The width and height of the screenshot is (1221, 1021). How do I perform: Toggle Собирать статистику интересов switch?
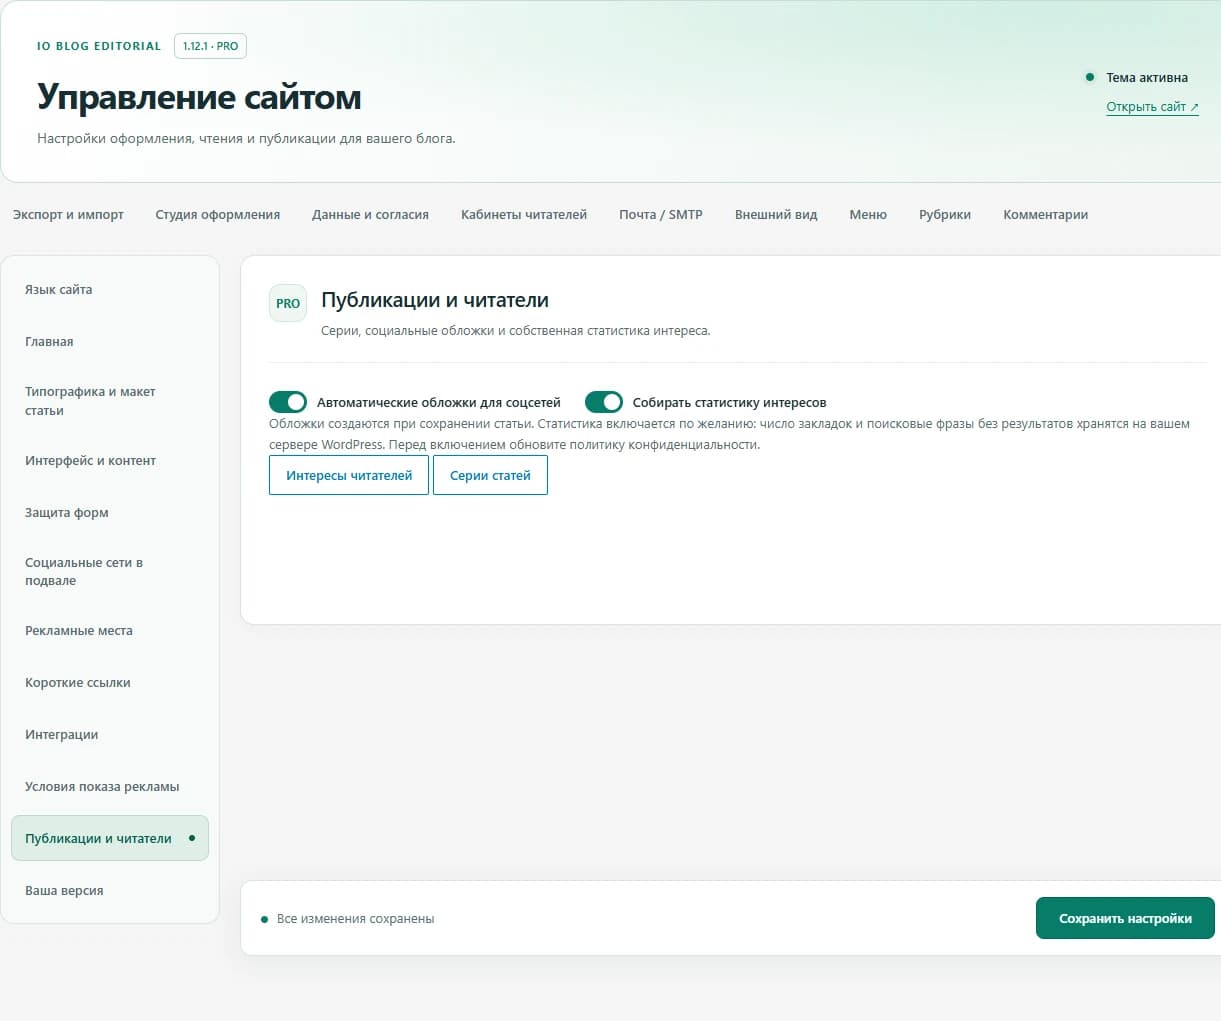click(604, 402)
